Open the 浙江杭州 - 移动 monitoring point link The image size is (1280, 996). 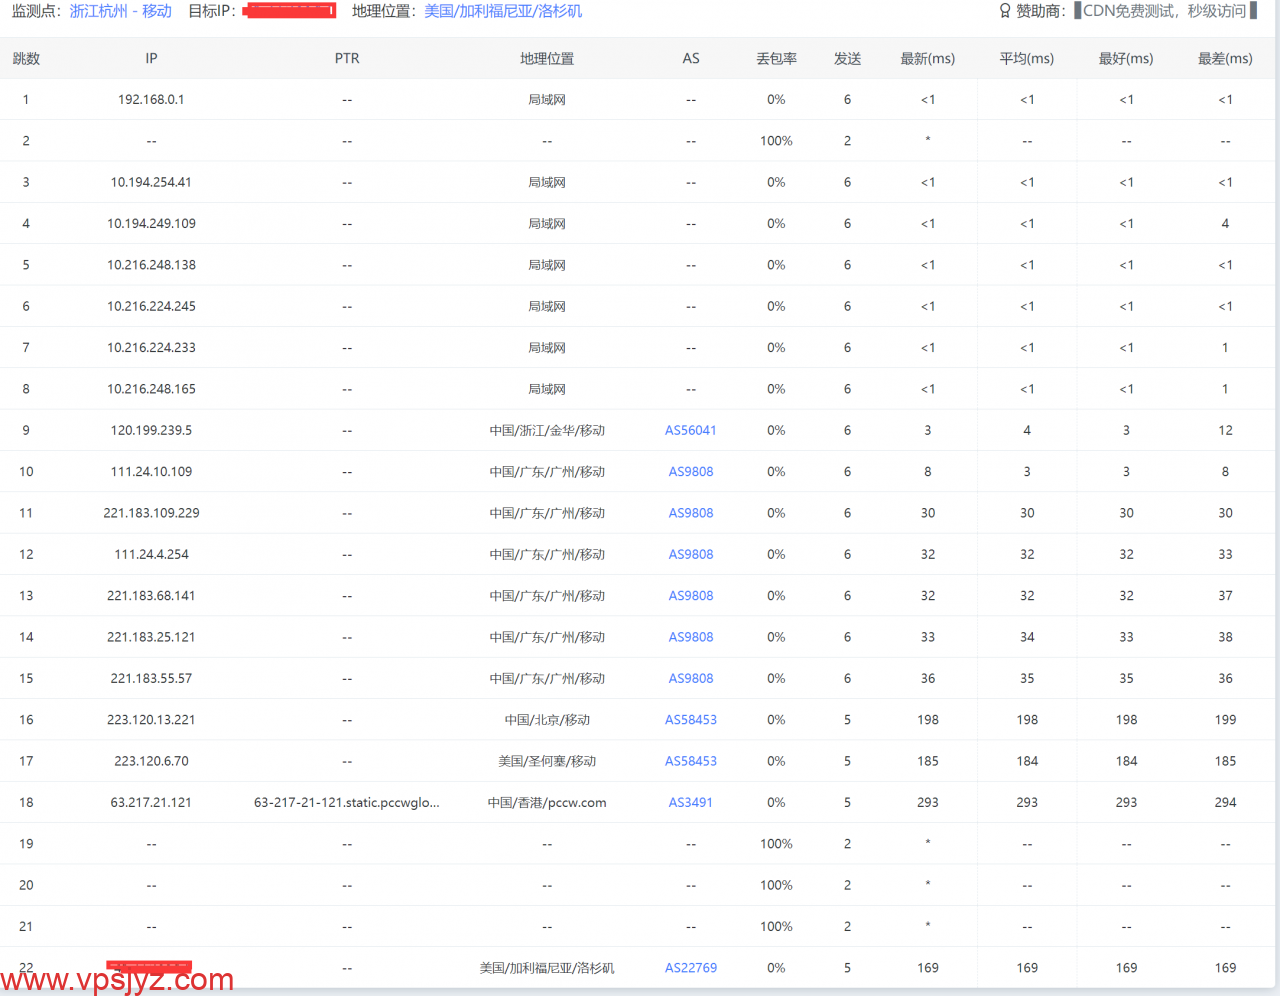tap(120, 11)
